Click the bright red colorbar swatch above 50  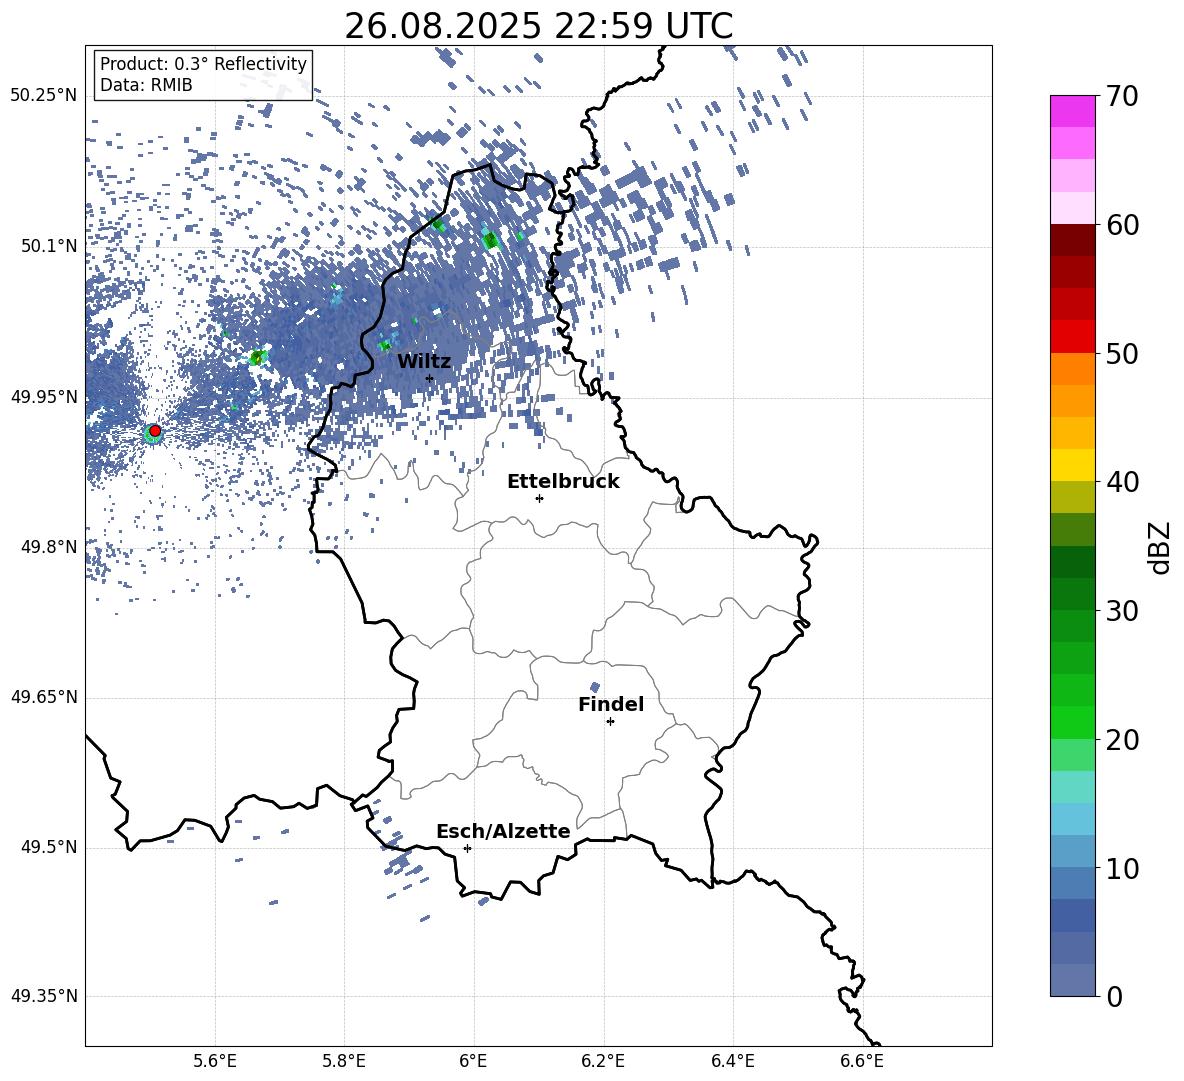point(1072,337)
